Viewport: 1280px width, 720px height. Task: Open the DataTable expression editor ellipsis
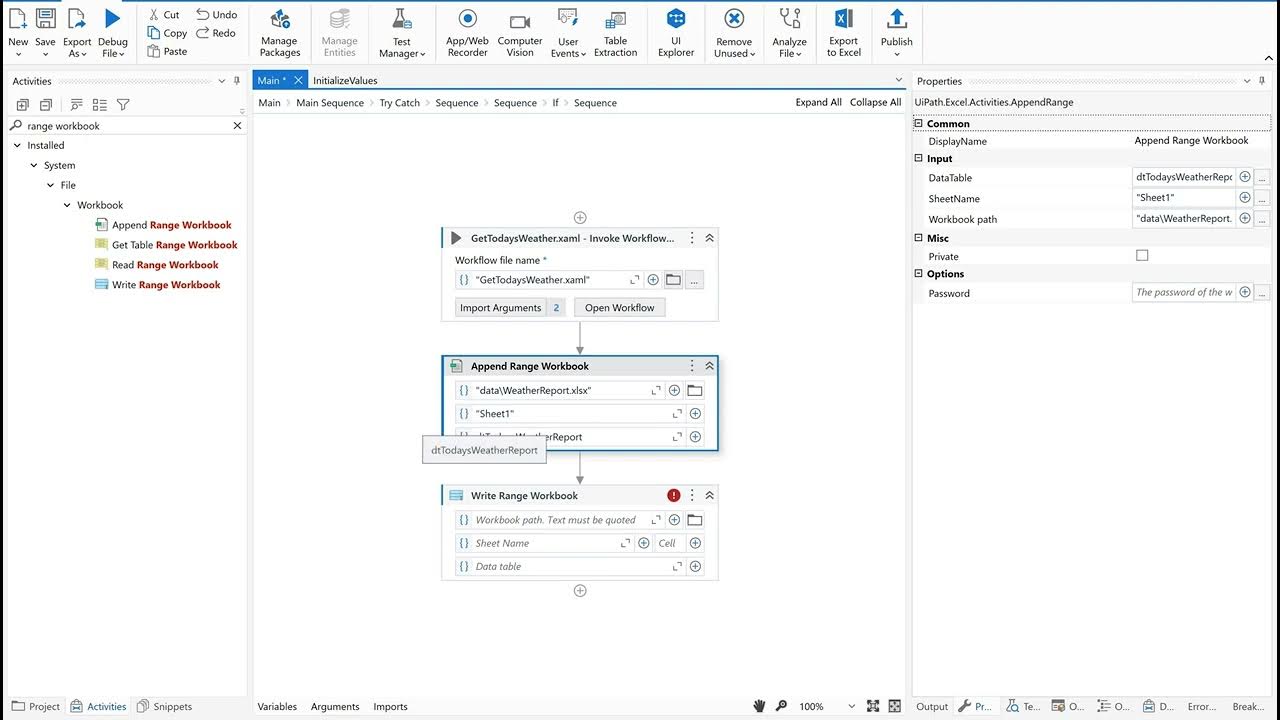[x=1262, y=178]
